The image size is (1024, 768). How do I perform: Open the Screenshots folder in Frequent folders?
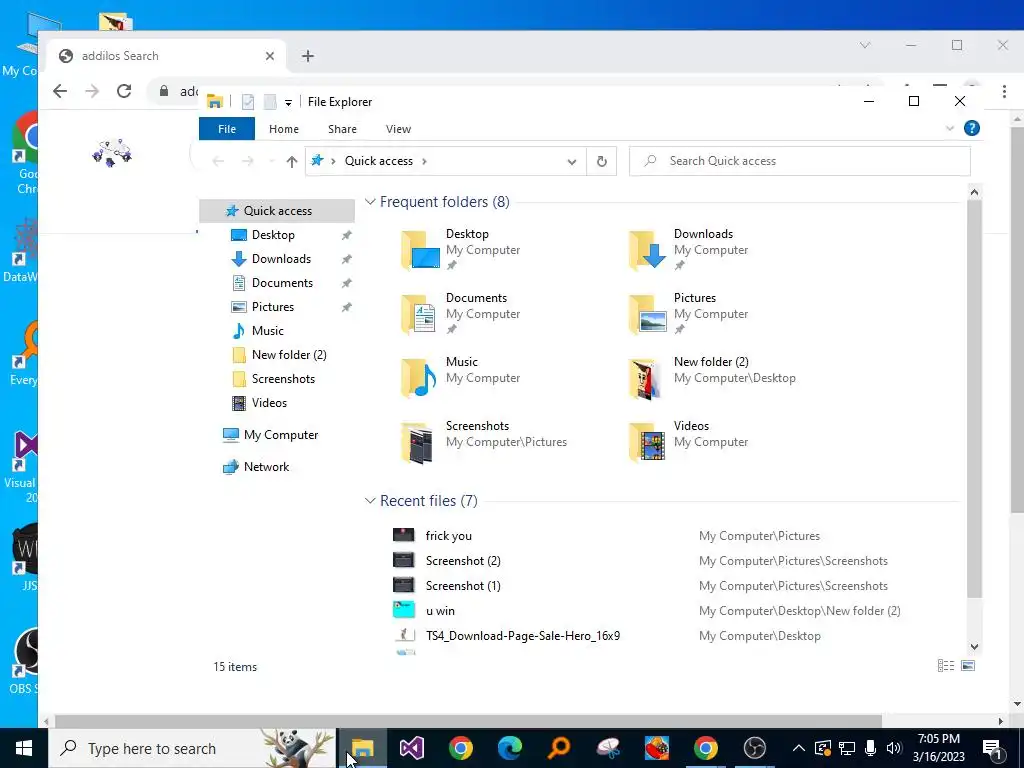[x=483, y=441]
